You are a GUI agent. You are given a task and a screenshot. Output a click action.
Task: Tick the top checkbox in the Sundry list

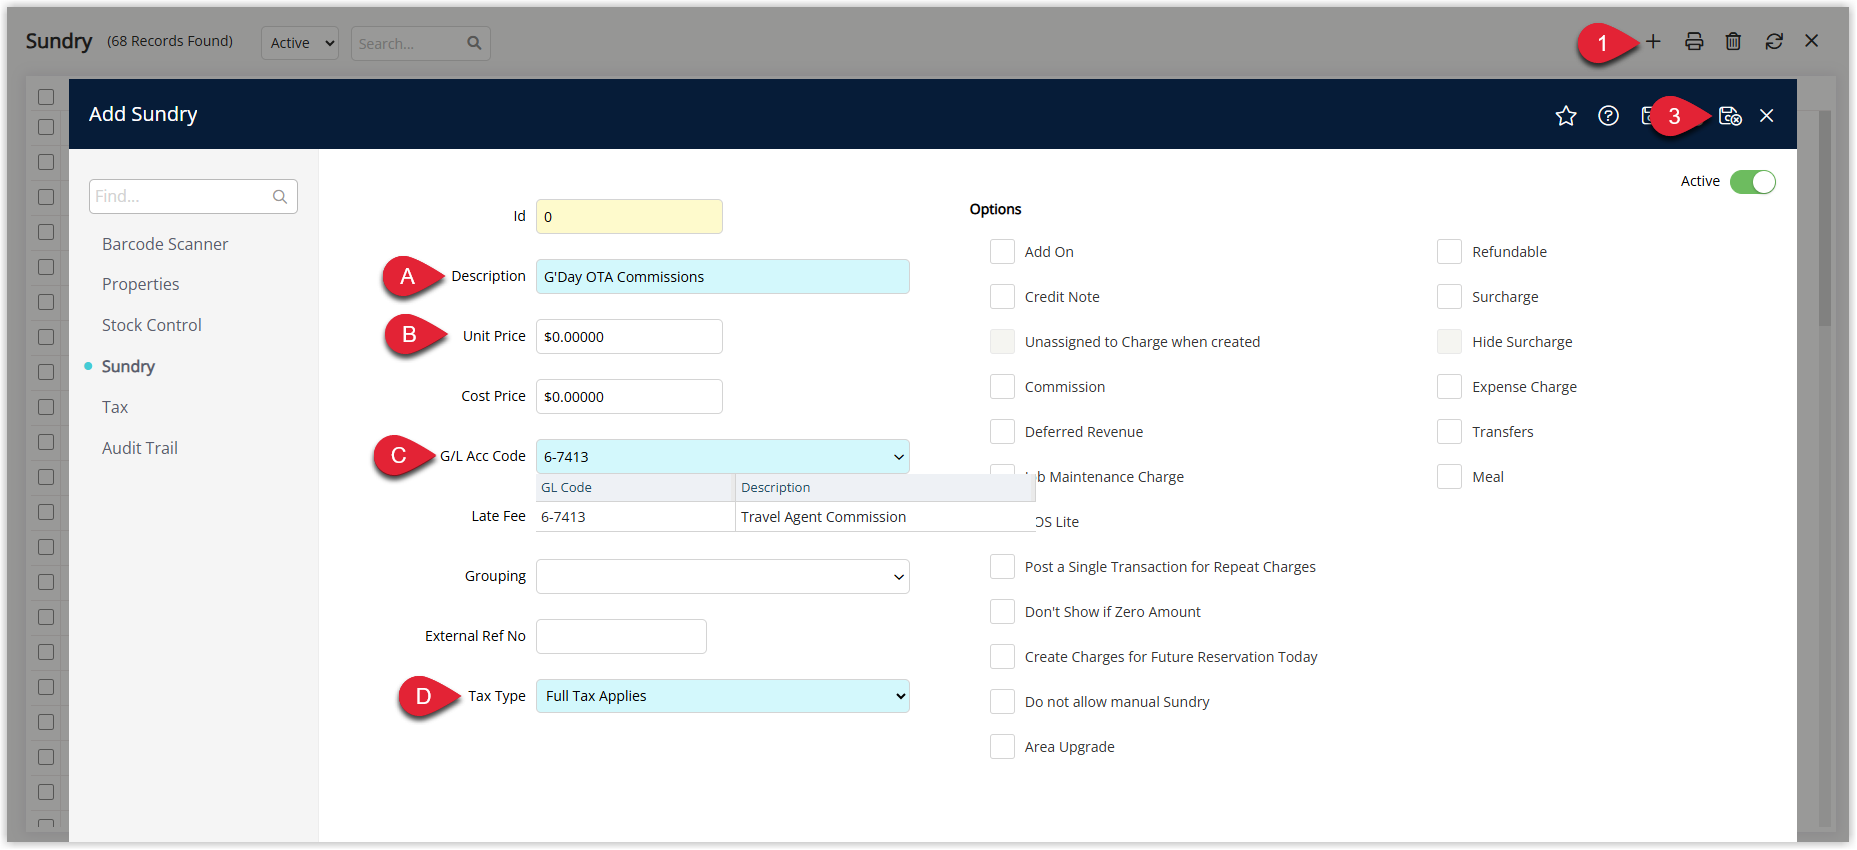point(46,97)
